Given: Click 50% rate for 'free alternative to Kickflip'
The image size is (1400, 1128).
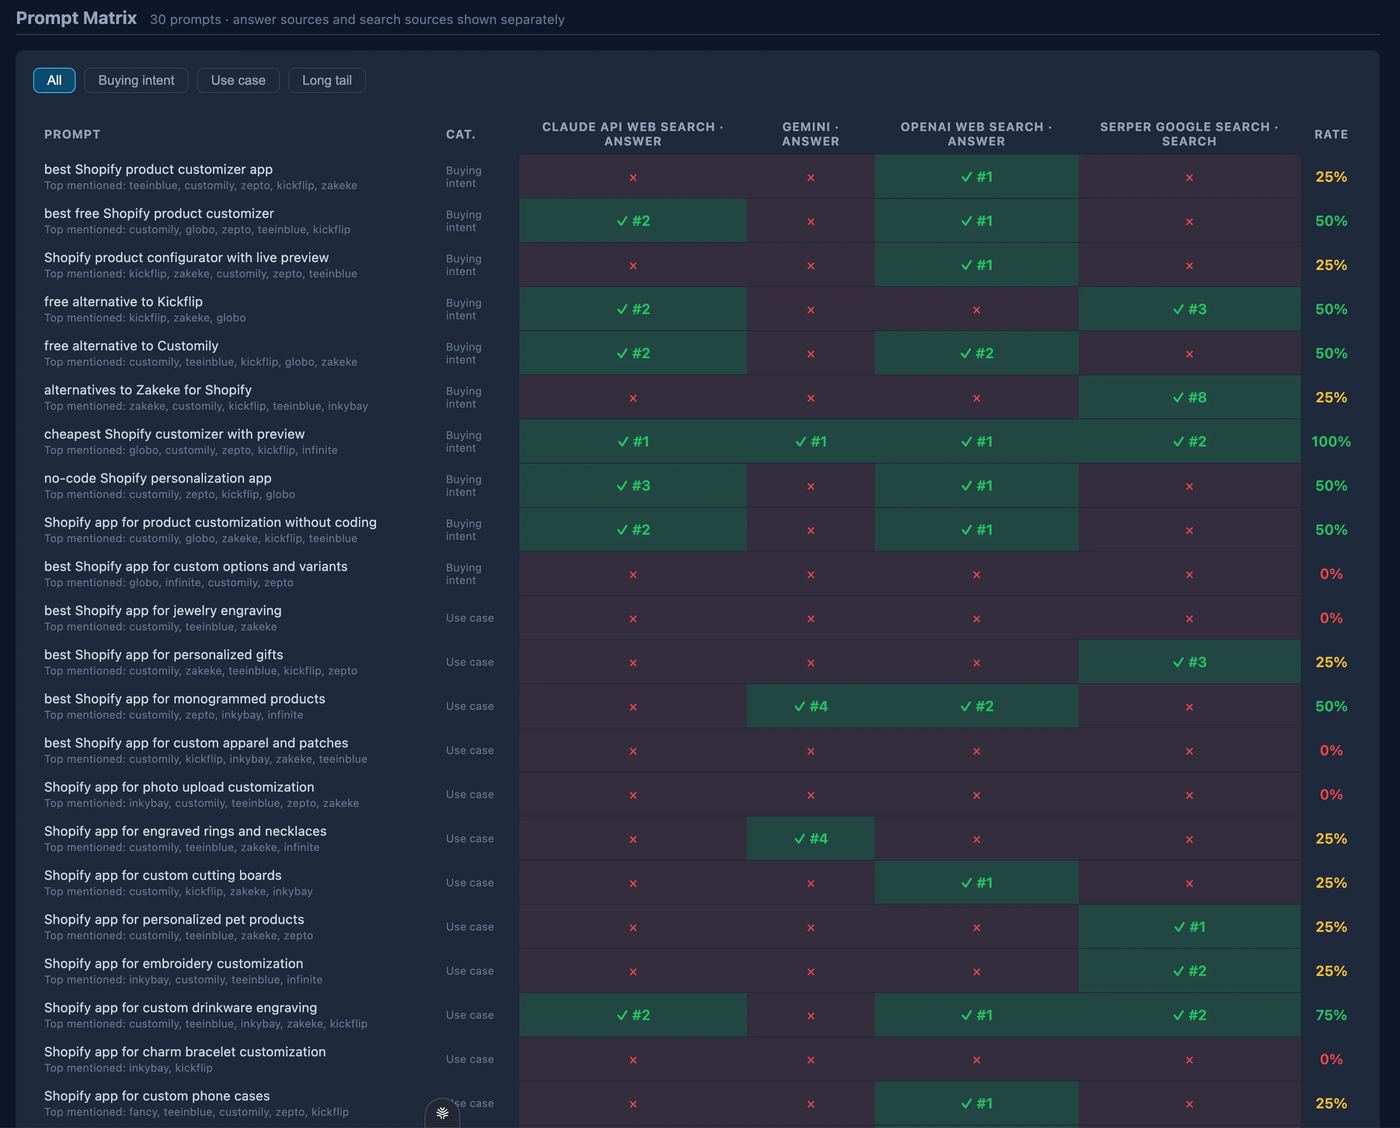Looking at the screenshot, I should tap(1331, 309).
